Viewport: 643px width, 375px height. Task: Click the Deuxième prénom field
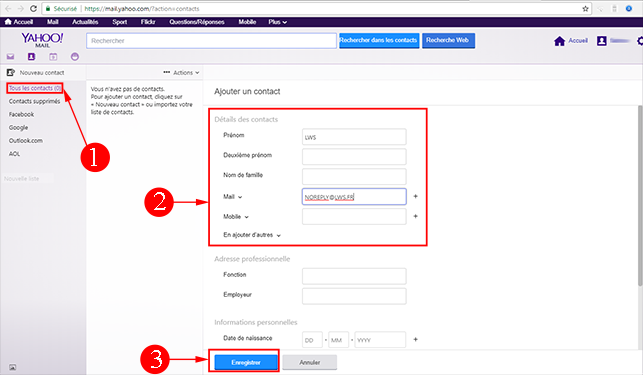(x=354, y=157)
